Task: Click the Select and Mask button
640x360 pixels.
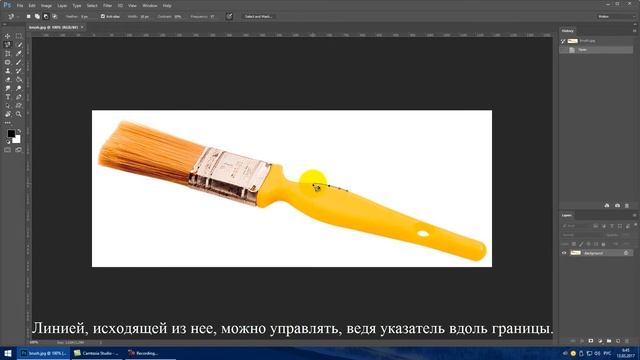Action: 258,16
